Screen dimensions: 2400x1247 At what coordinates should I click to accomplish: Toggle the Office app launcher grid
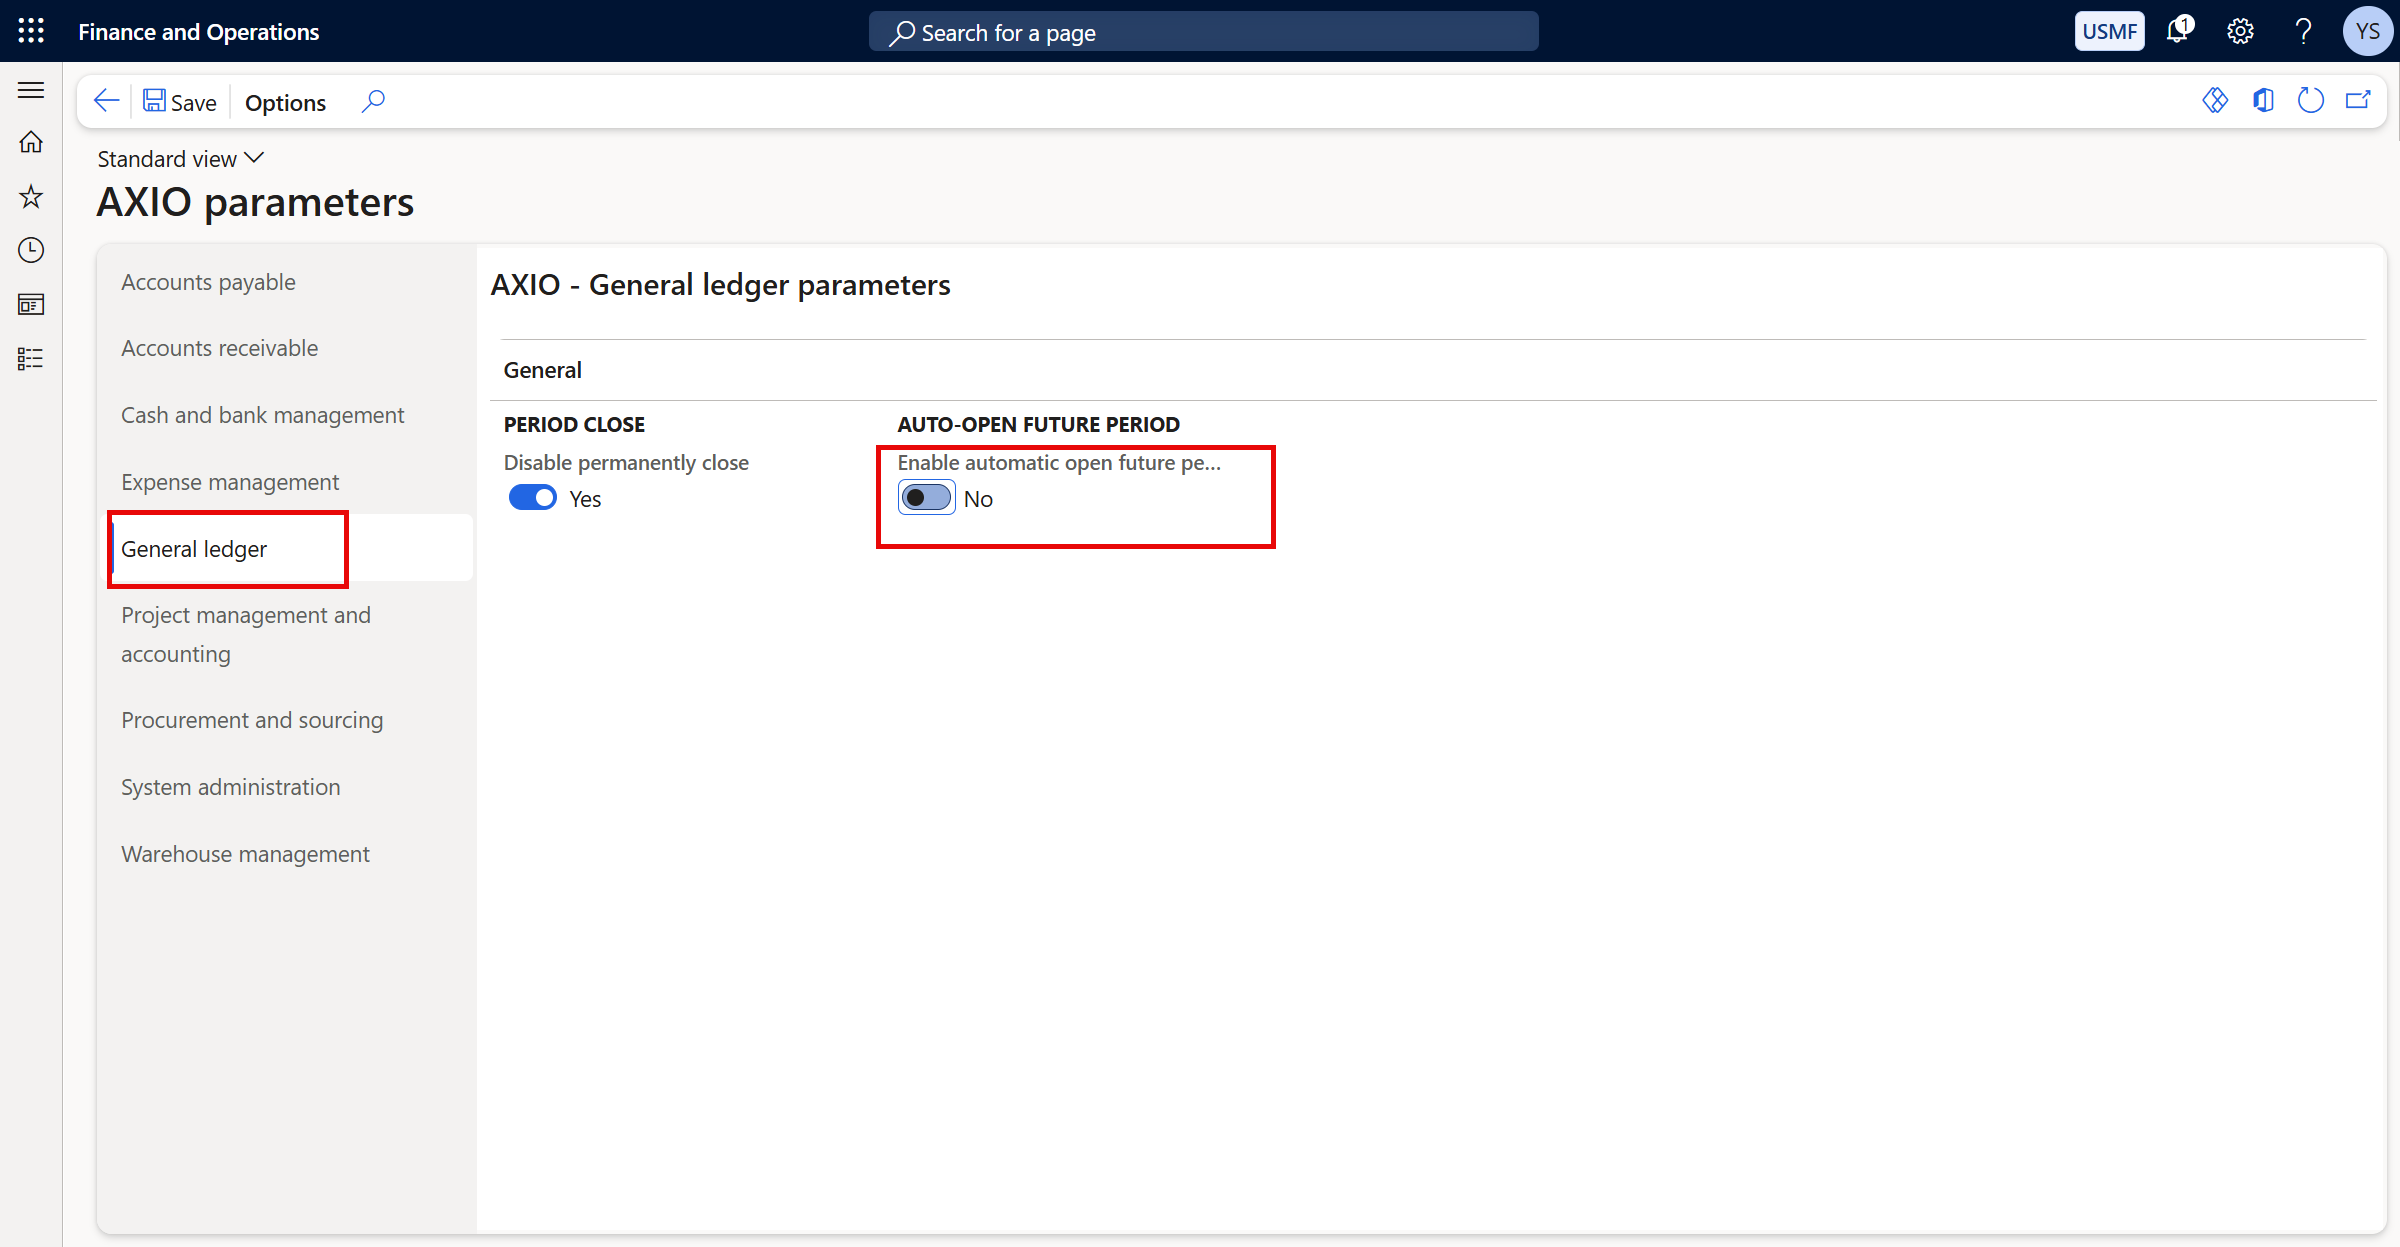(x=31, y=31)
